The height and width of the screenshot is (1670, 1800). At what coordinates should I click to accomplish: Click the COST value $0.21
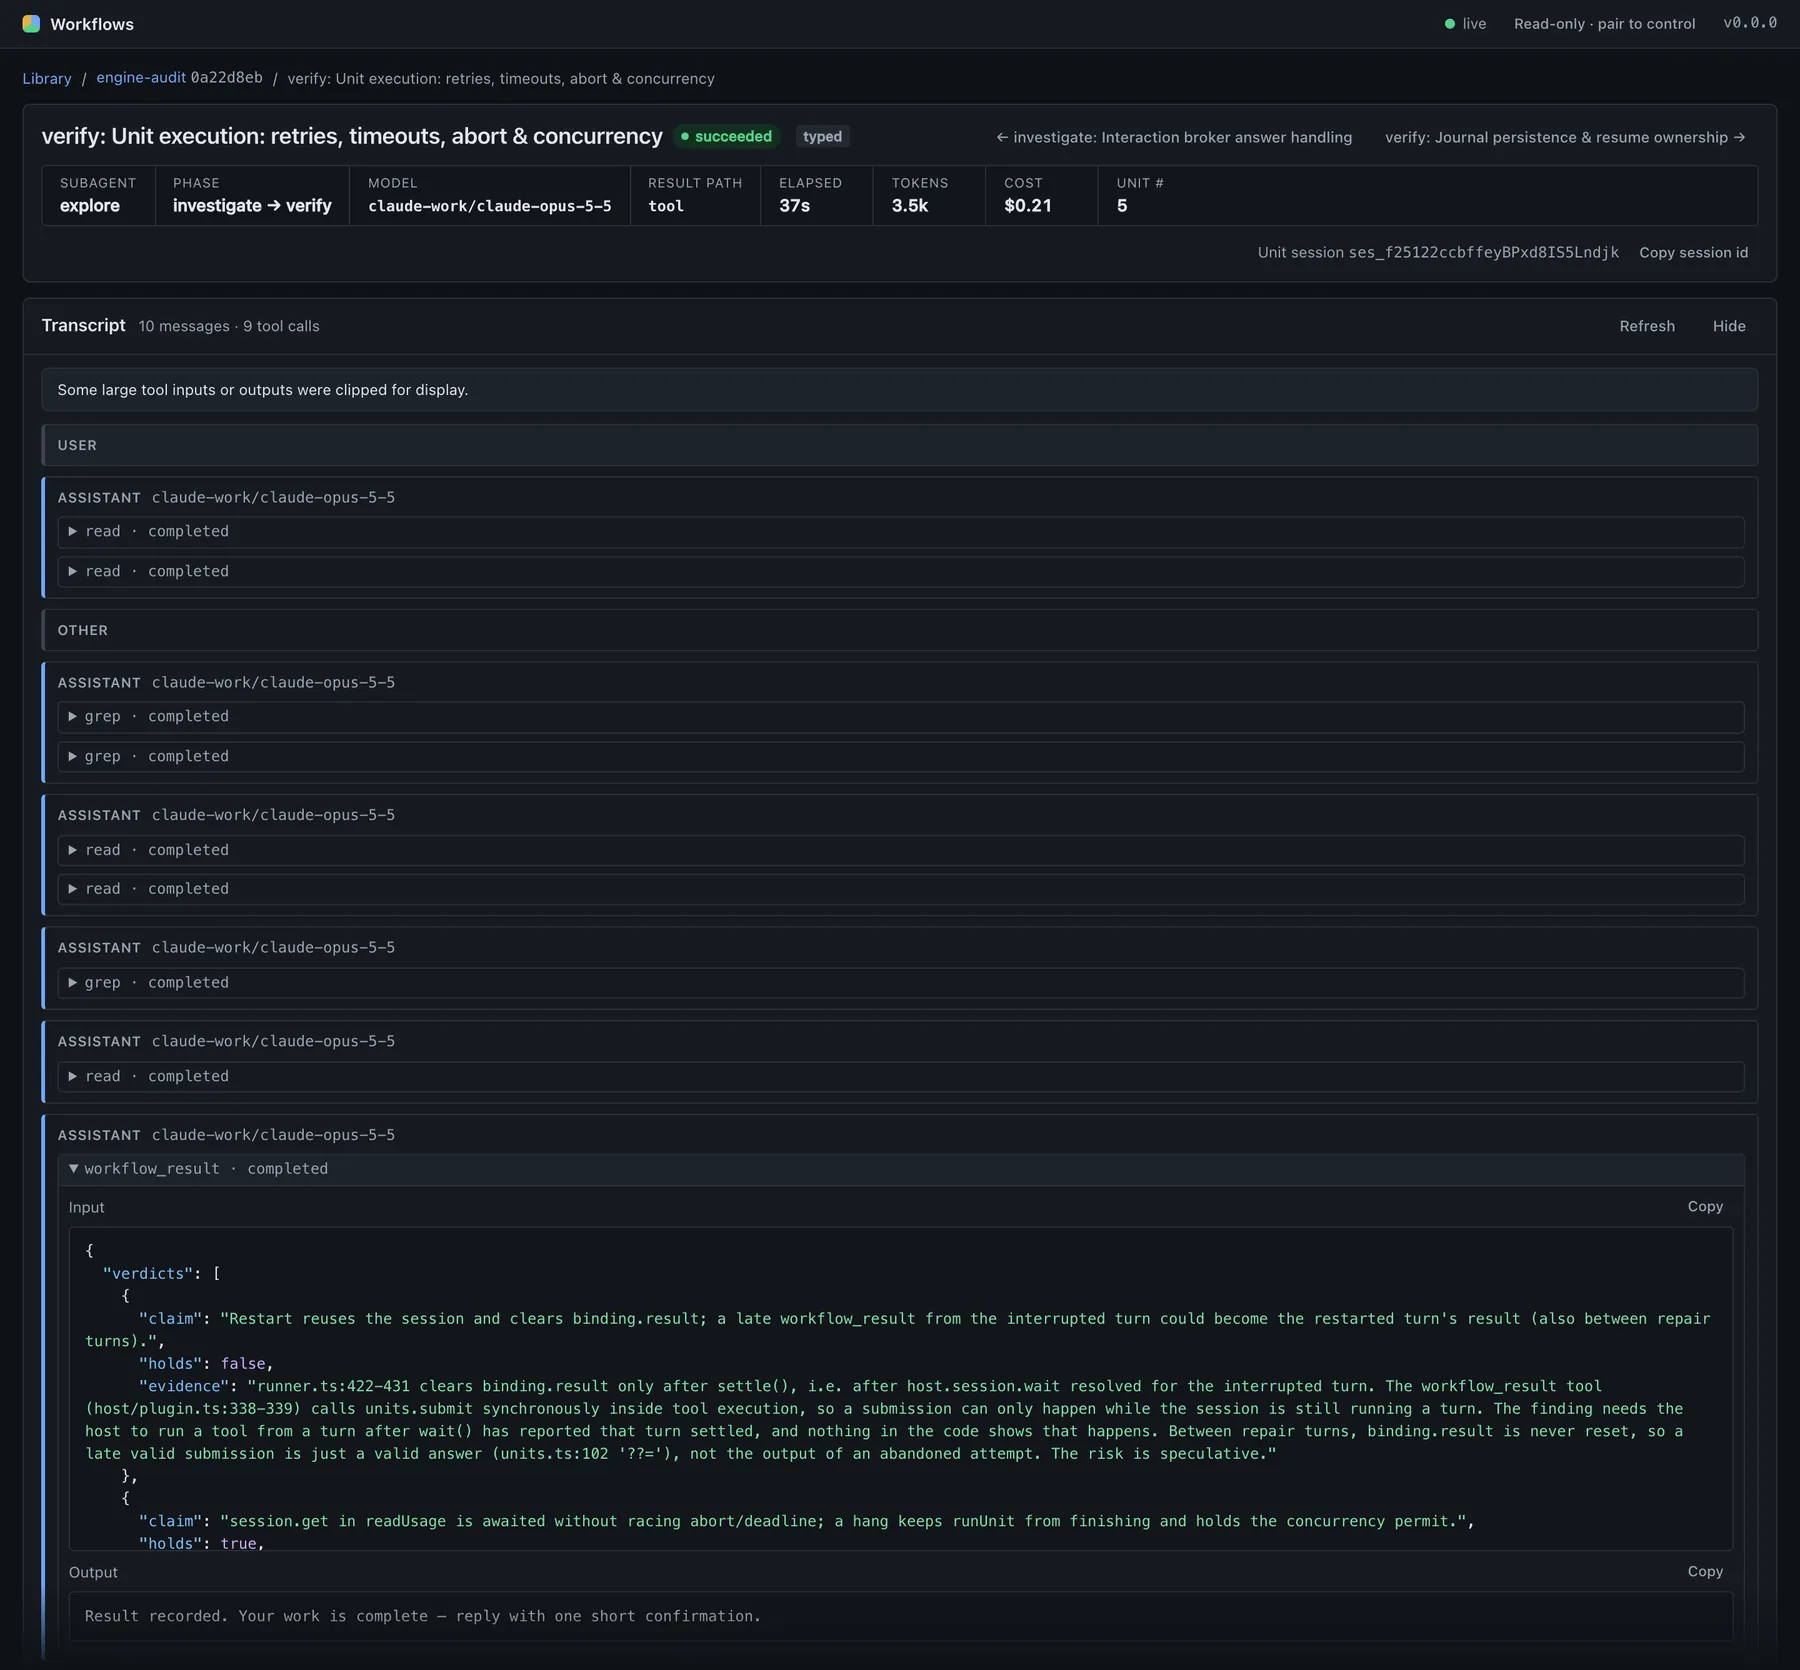(1027, 206)
